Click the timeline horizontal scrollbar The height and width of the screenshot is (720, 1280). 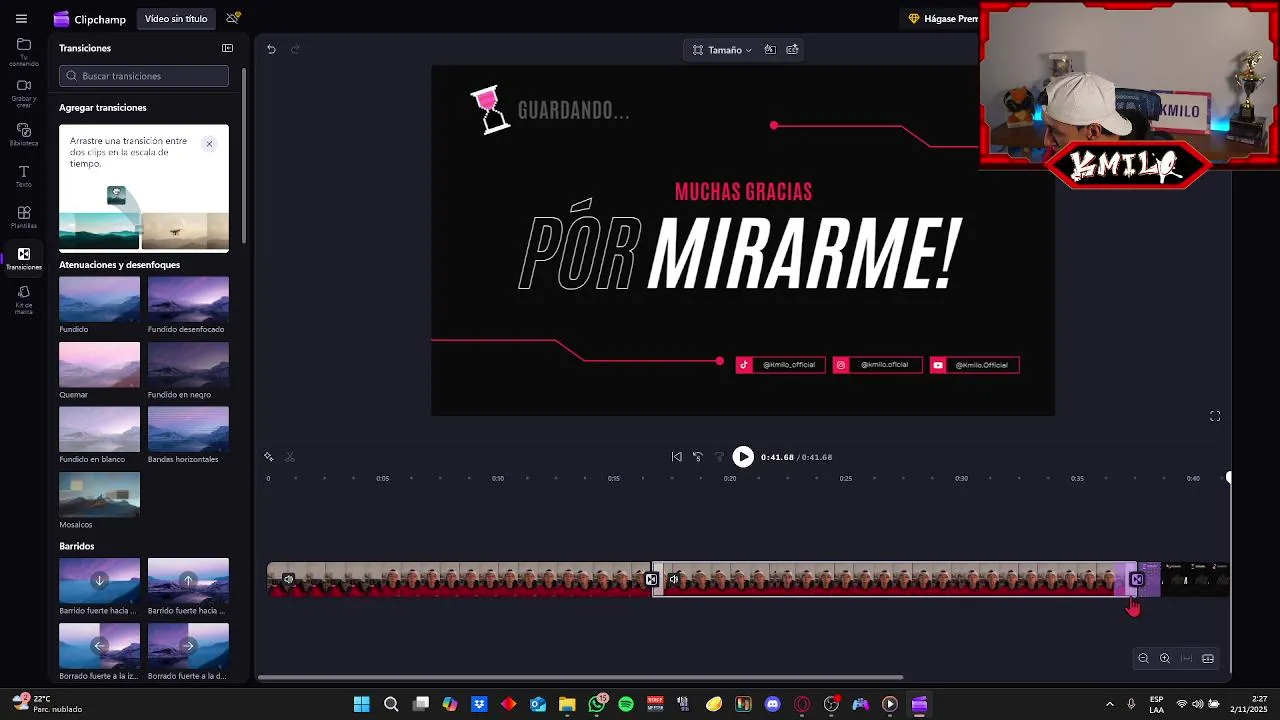click(x=581, y=677)
